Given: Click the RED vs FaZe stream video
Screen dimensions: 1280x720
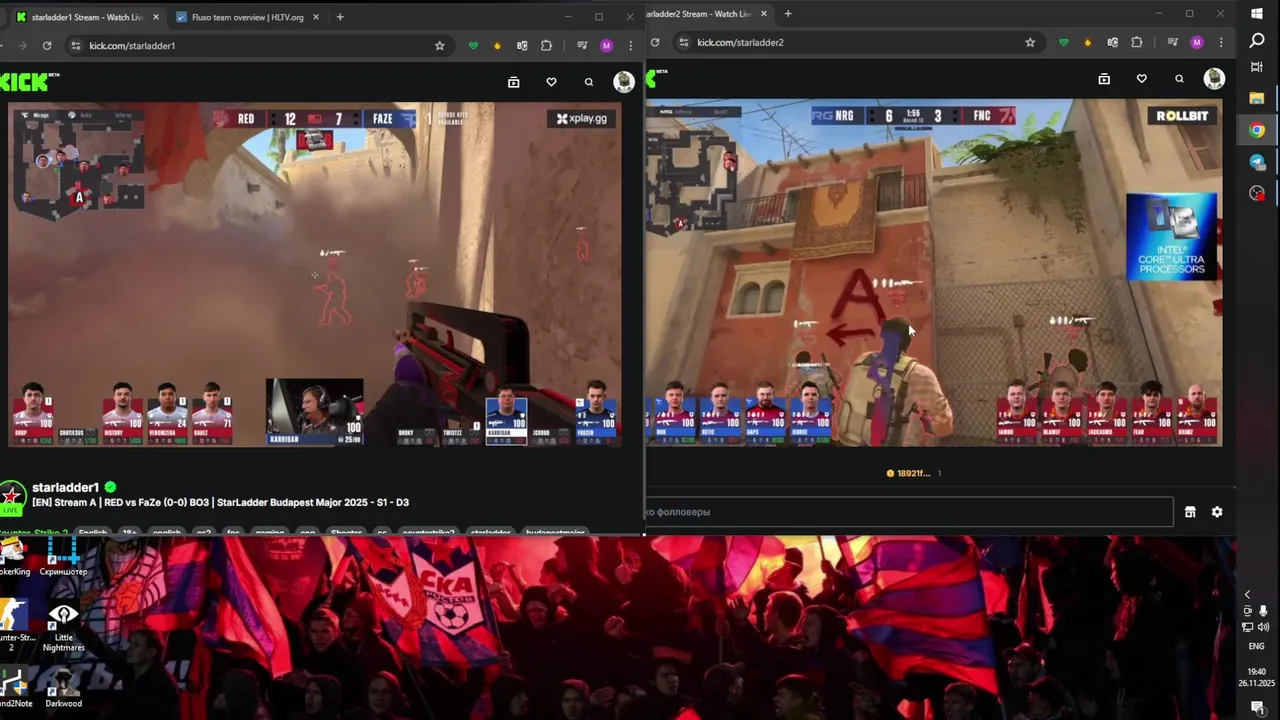Looking at the screenshot, I should click(315, 273).
